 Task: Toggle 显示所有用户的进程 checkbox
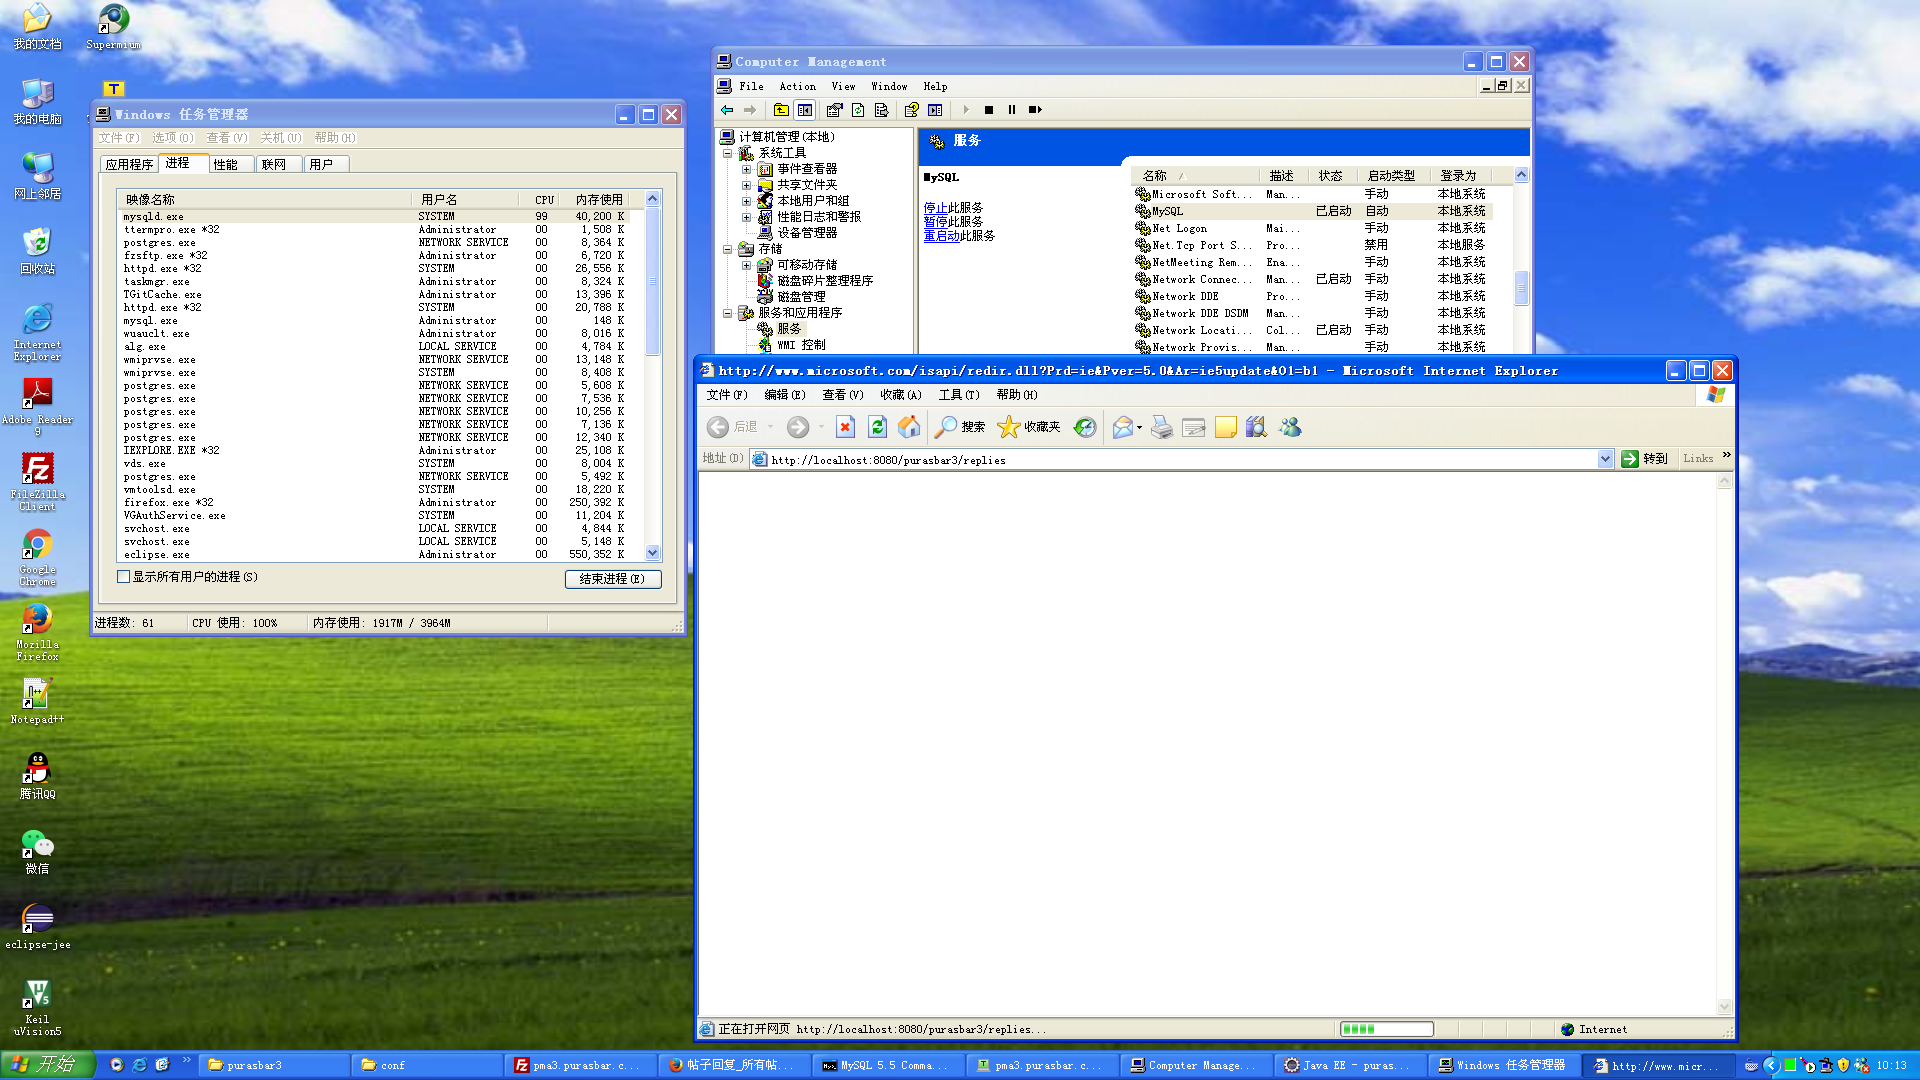tap(124, 577)
